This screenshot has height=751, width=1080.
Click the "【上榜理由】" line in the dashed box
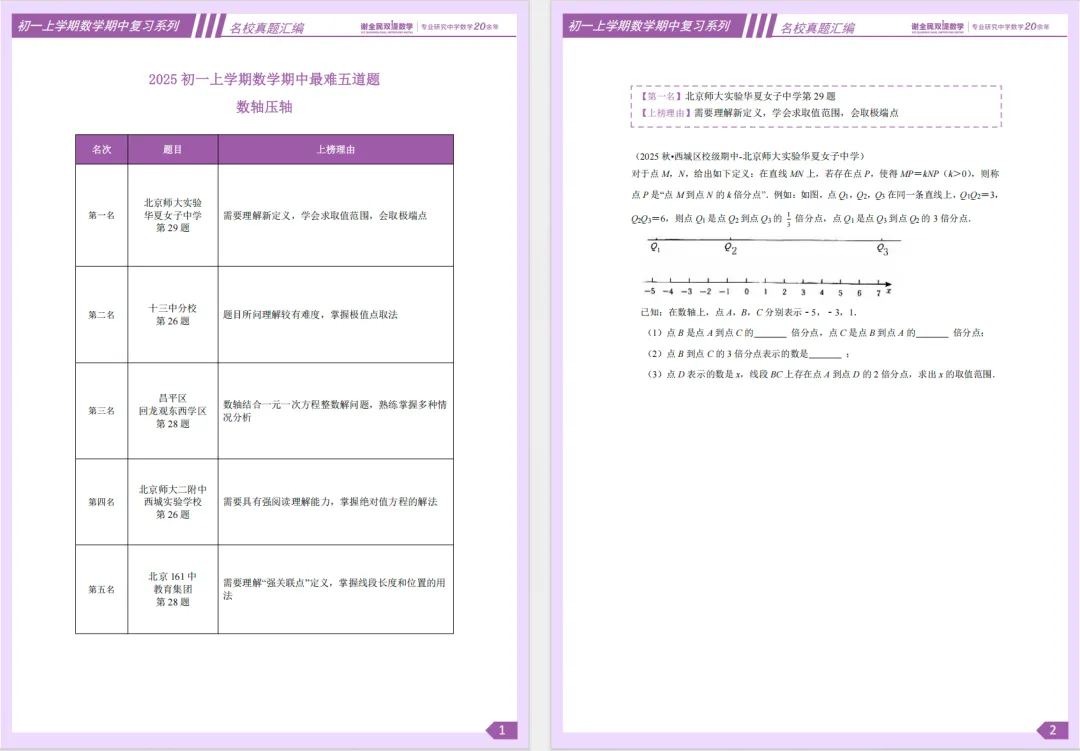pos(769,113)
